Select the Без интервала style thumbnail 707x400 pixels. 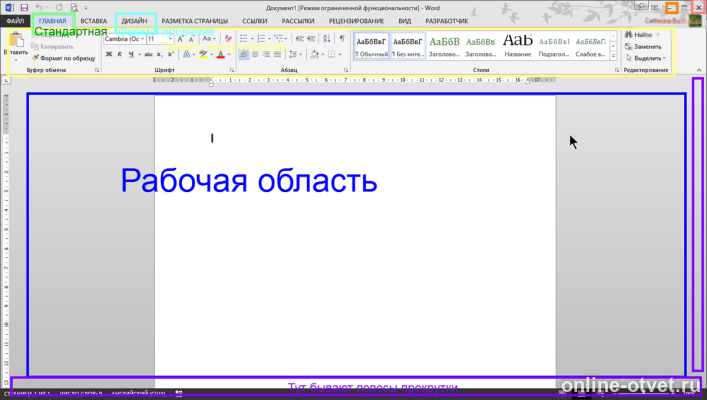[x=408, y=46]
